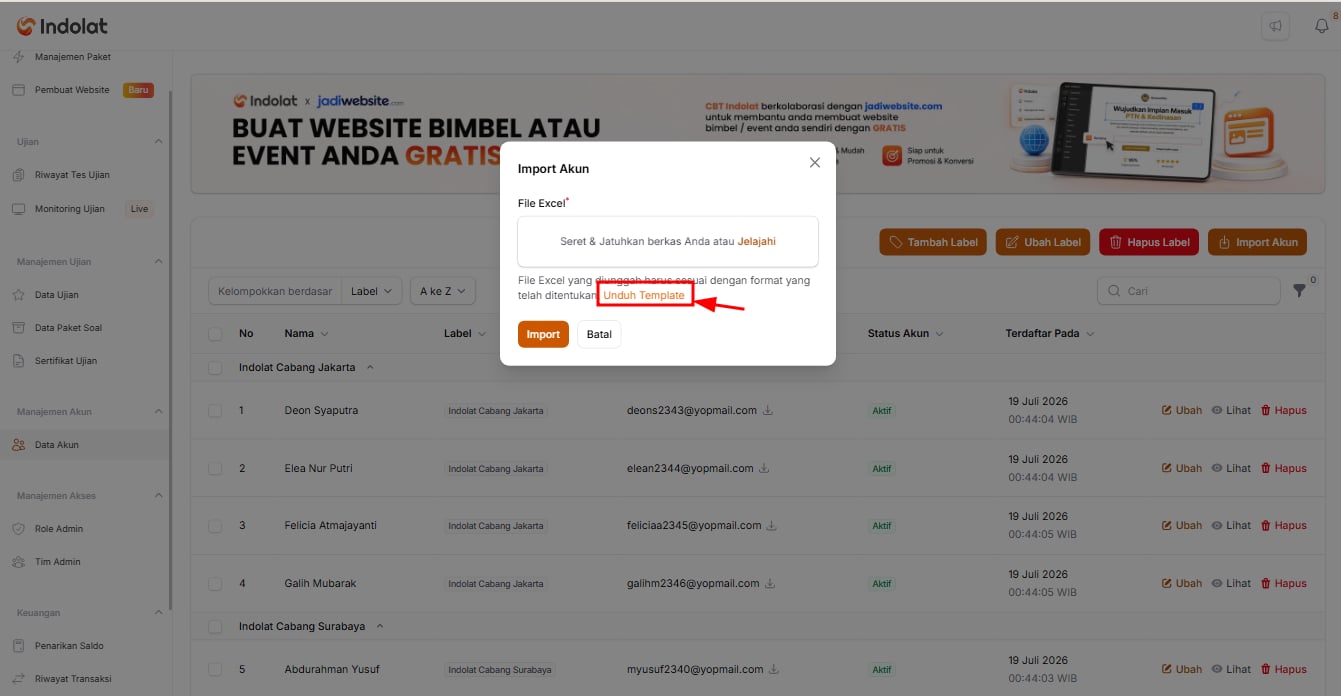Click the orange Import button in dialog
Screen dimensions: 1341x696
point(543,334)
